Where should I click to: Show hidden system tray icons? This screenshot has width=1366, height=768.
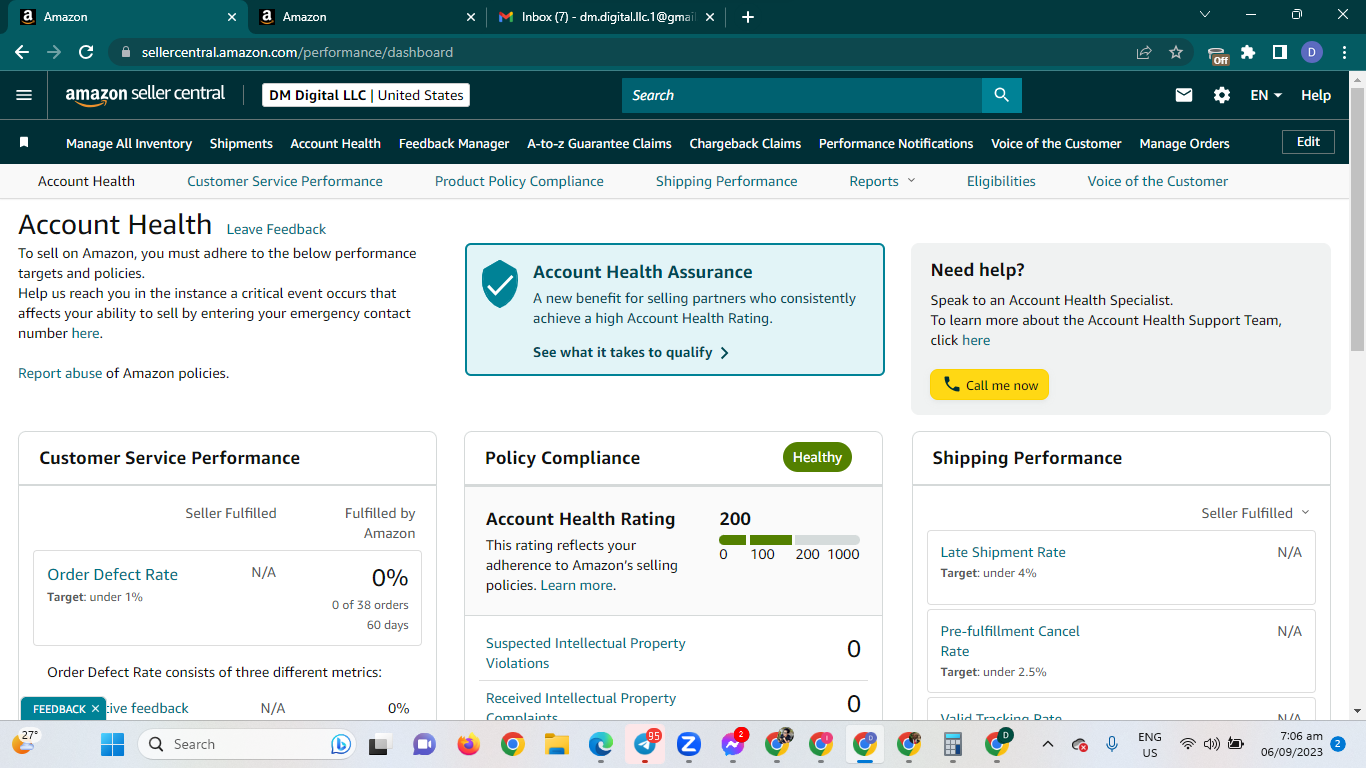click(x=1047, y=744)
